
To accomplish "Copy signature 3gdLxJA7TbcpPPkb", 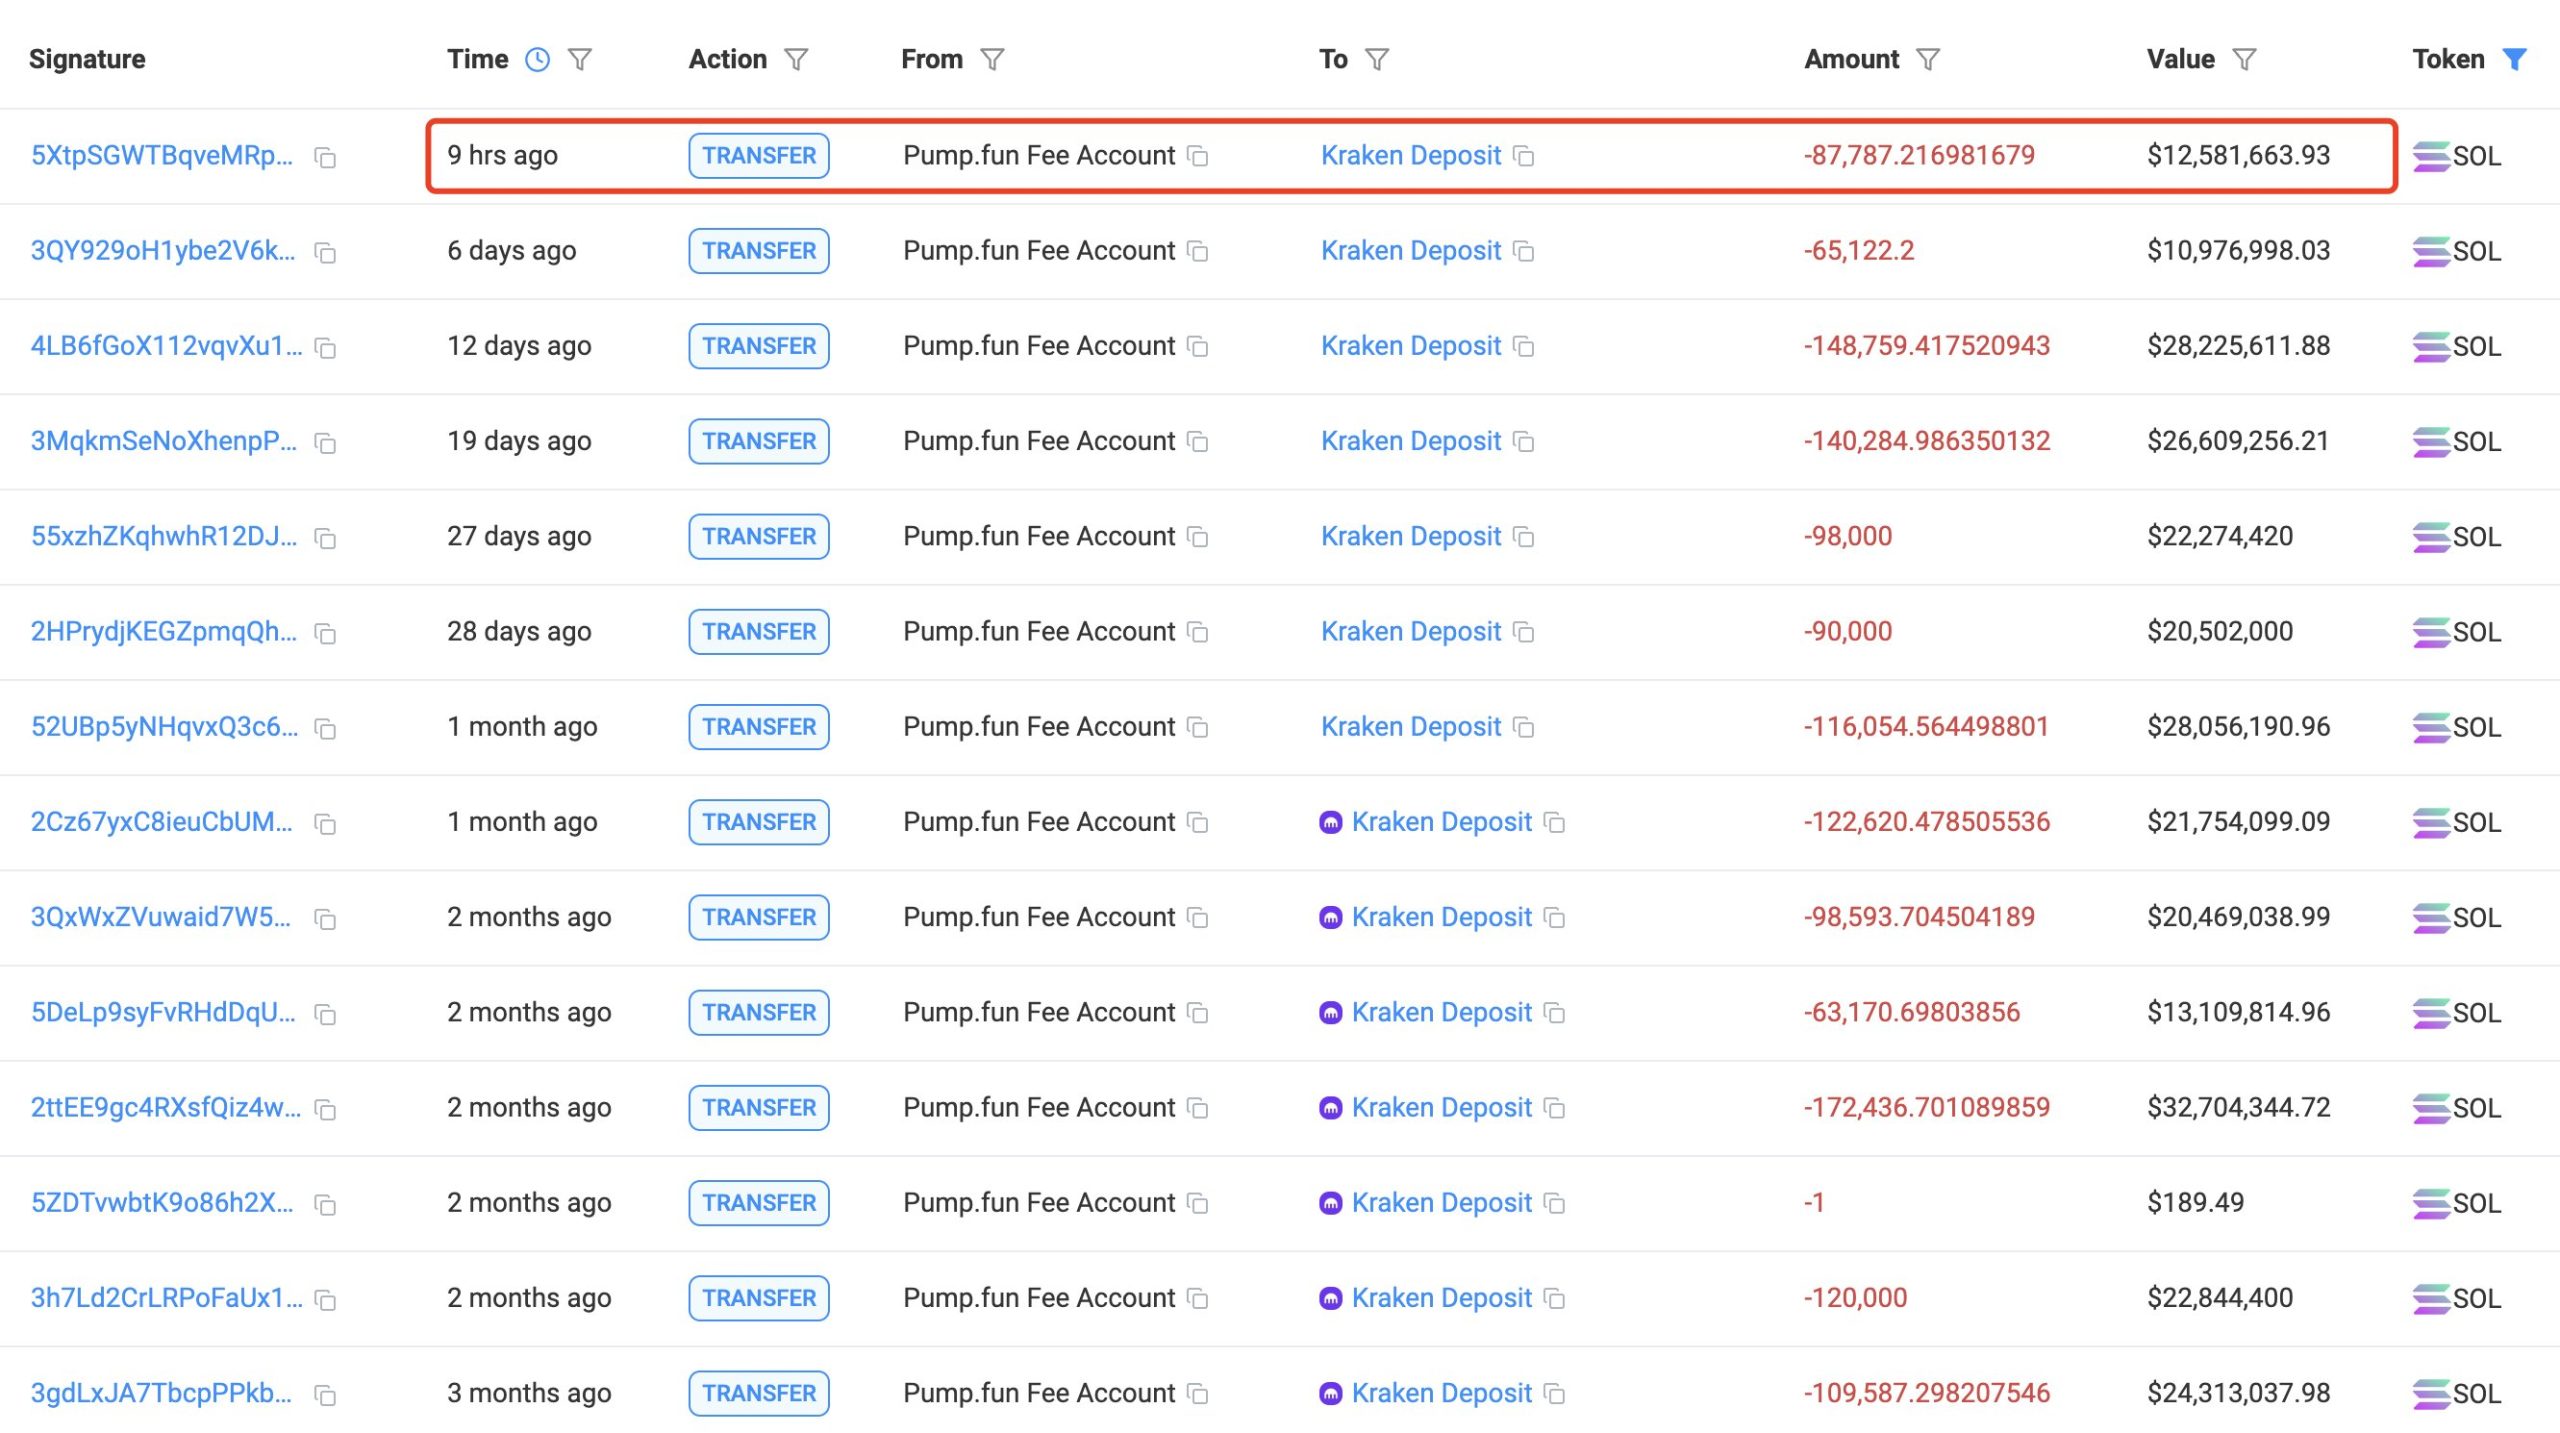I will pos(325,1395).
